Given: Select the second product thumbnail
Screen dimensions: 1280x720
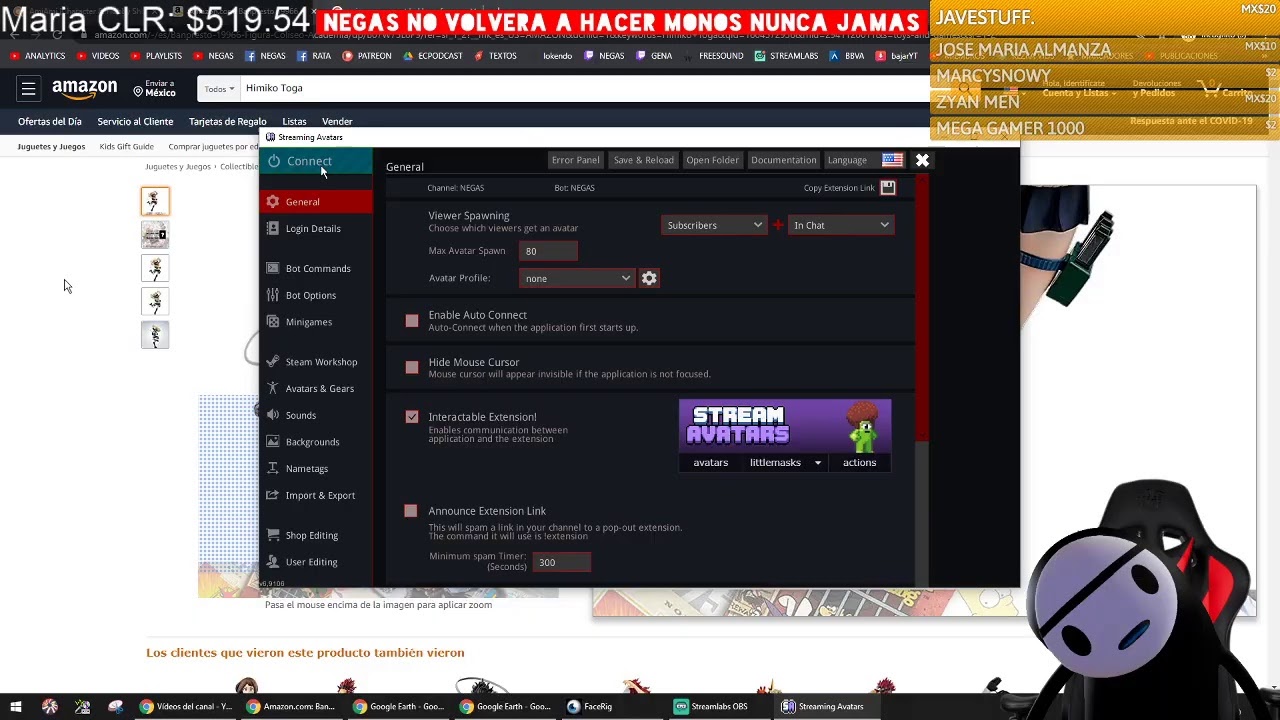Looking at the screenshot, I should pos(154,235).
